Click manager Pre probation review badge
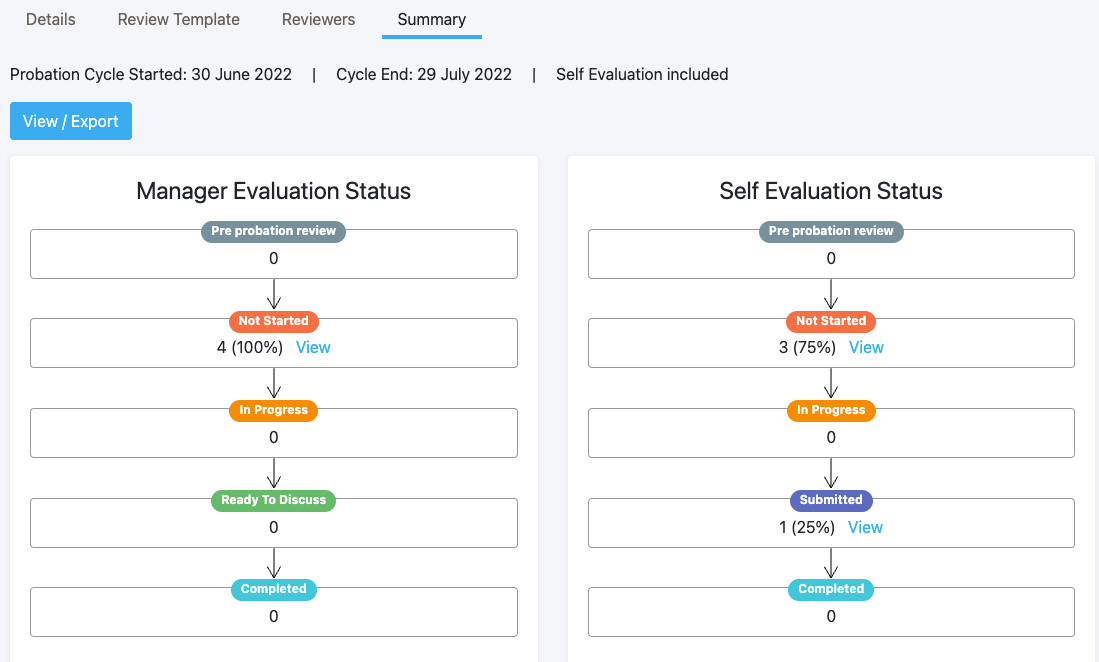Screen dimensions: 1099x662 (x=273, y=231)
